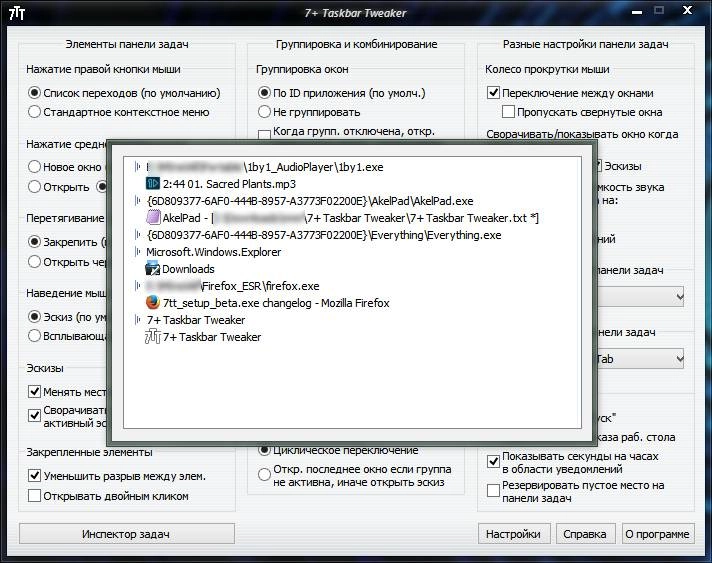Click the 7+ Taskbar Tweaker title bar logo
712x563 pixels.
tap(17, 13)
